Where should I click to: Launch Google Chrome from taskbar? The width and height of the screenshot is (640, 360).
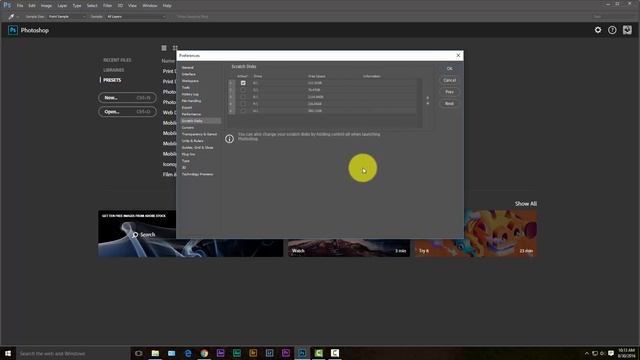(x=204, y=353)
